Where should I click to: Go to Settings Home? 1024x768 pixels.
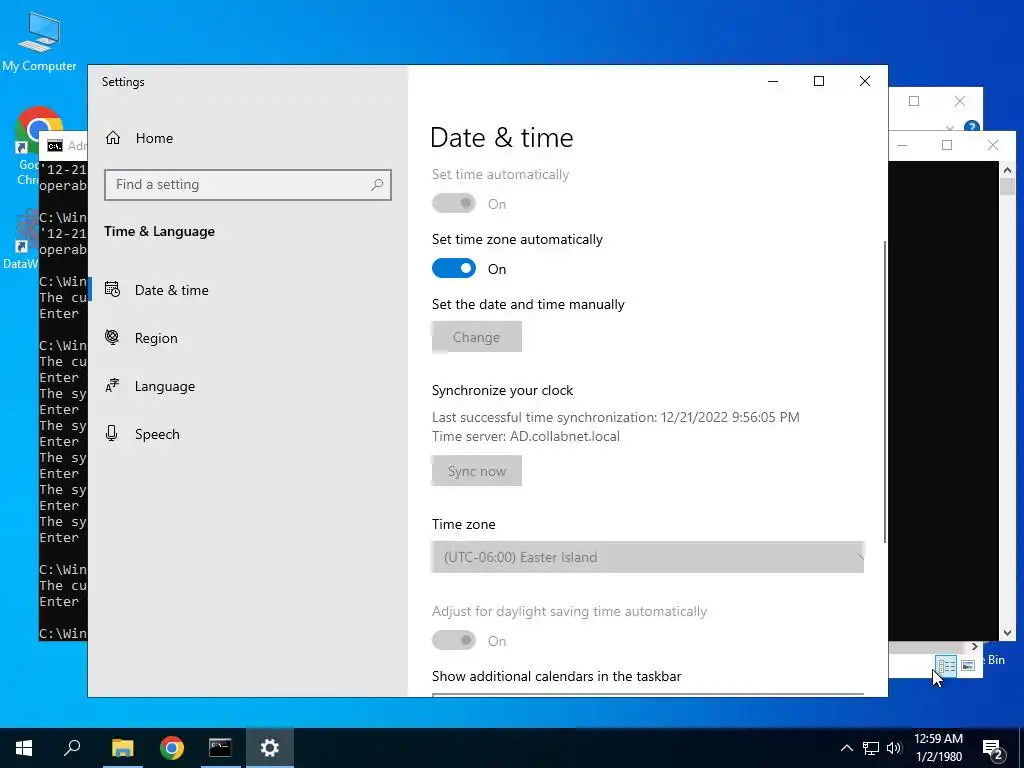point(139,138)
